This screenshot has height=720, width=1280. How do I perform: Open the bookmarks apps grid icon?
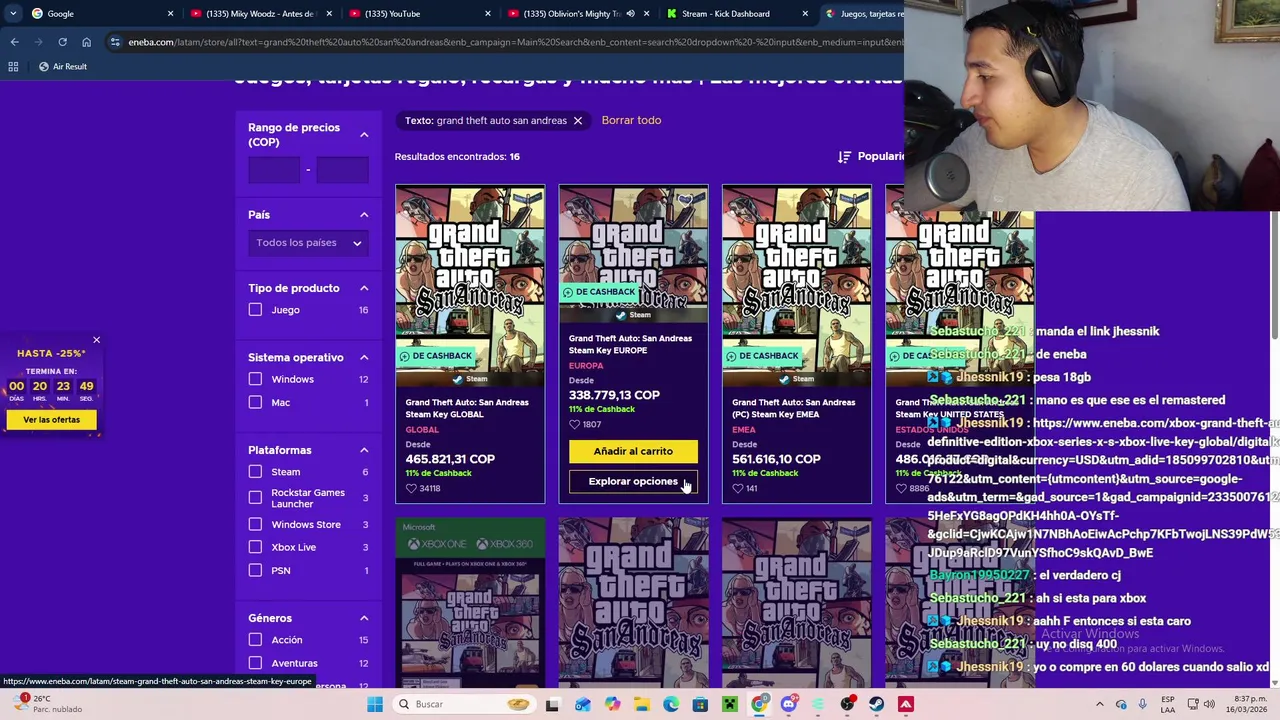pos(13,66)
